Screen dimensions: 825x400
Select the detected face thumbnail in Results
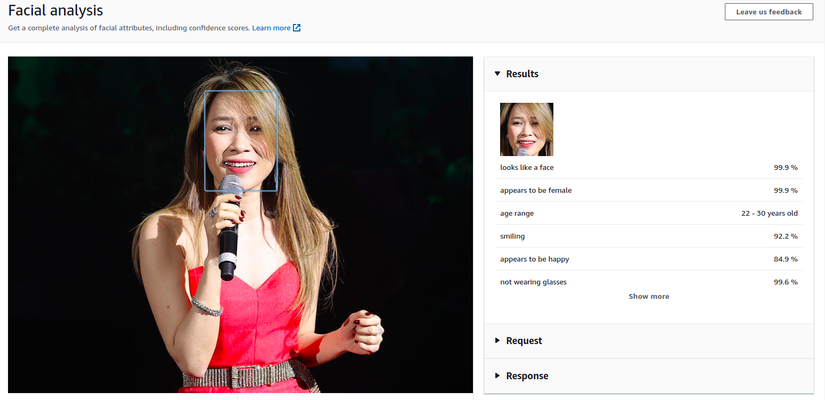(526, 129)
